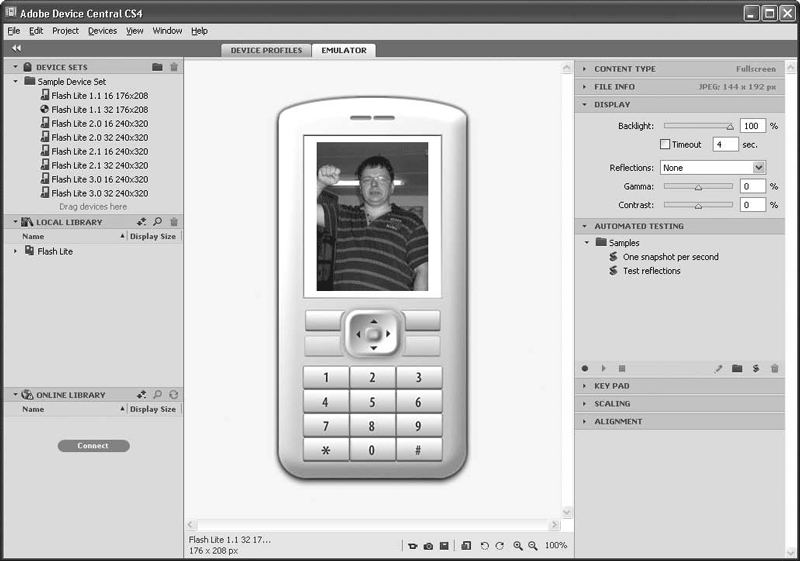Expand the Key Pad panel
This screenshot has height=561, width=800.
(612, 386)
